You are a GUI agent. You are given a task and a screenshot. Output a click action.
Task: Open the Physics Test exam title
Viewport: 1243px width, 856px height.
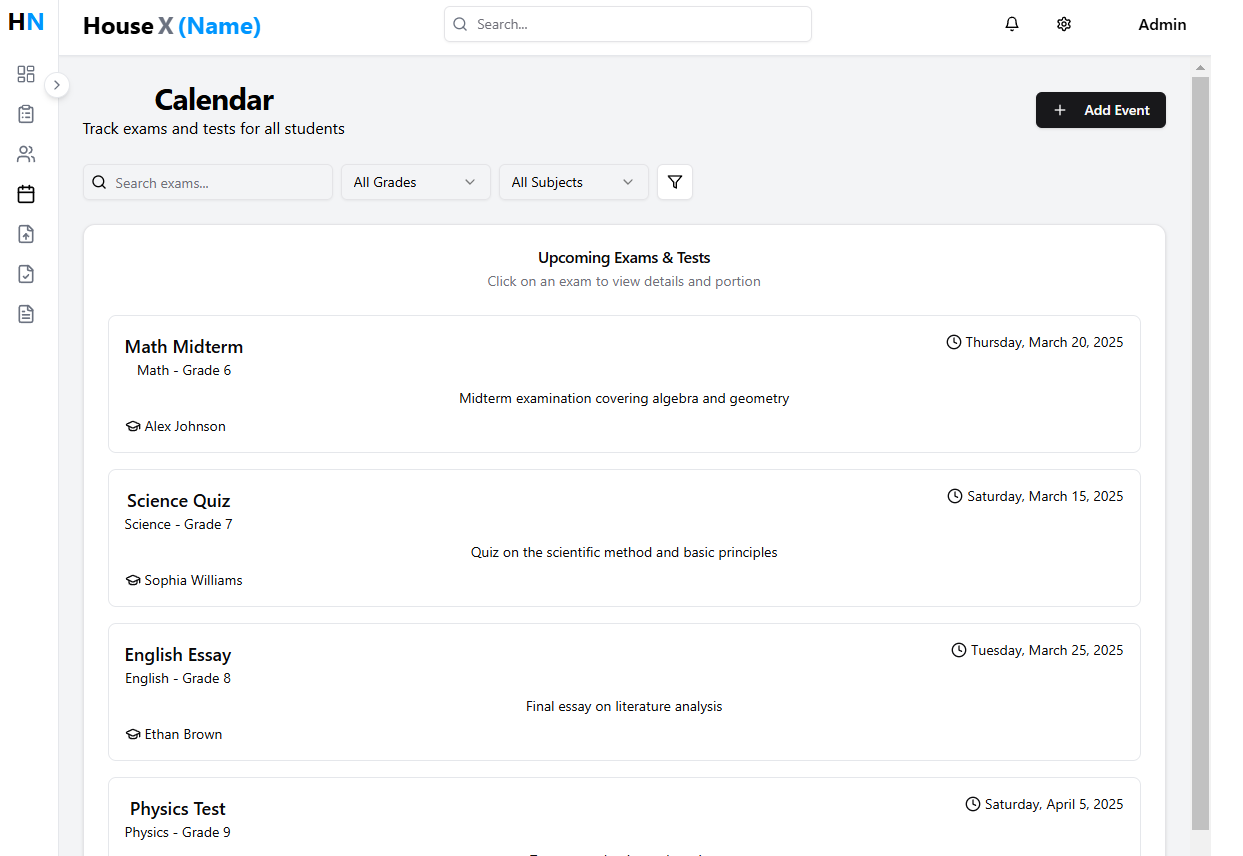tap(178, 809)
